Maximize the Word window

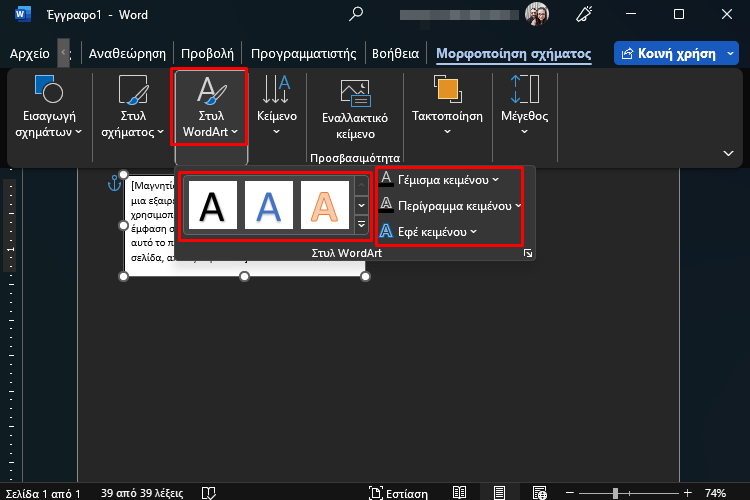click(679, 14)
